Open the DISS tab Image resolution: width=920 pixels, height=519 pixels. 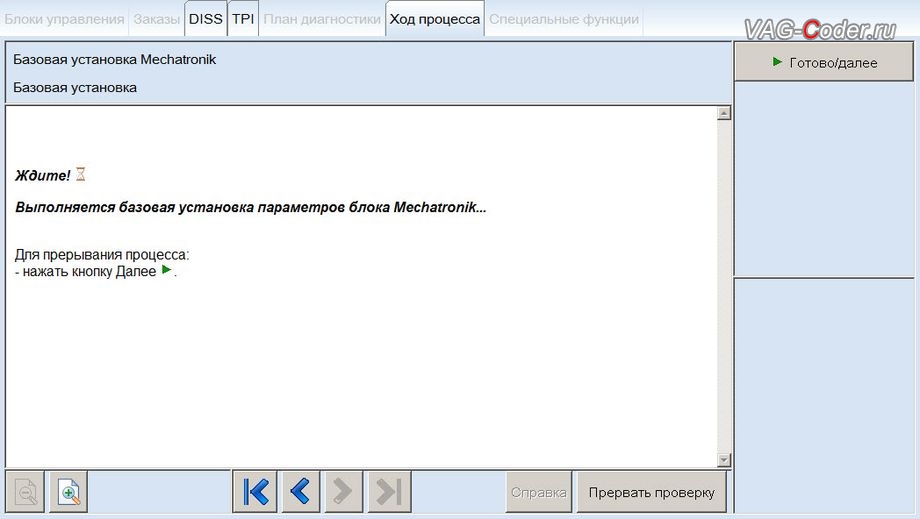coord(205,19)
